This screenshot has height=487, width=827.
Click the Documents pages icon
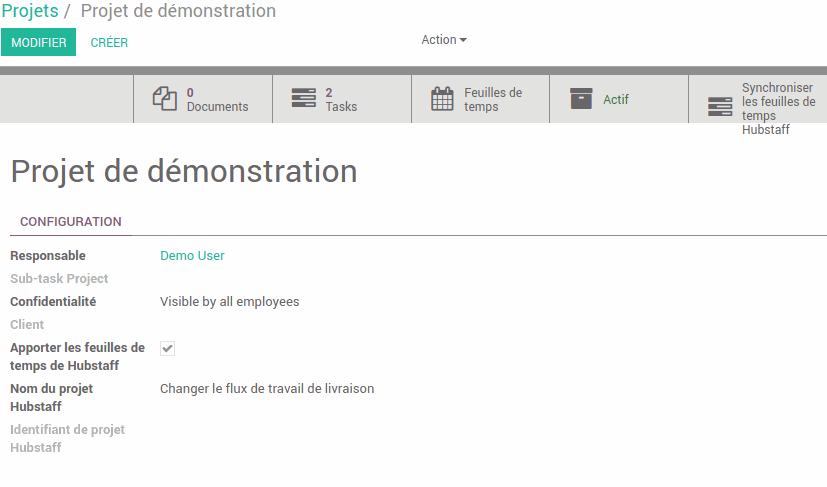point(165,99)
